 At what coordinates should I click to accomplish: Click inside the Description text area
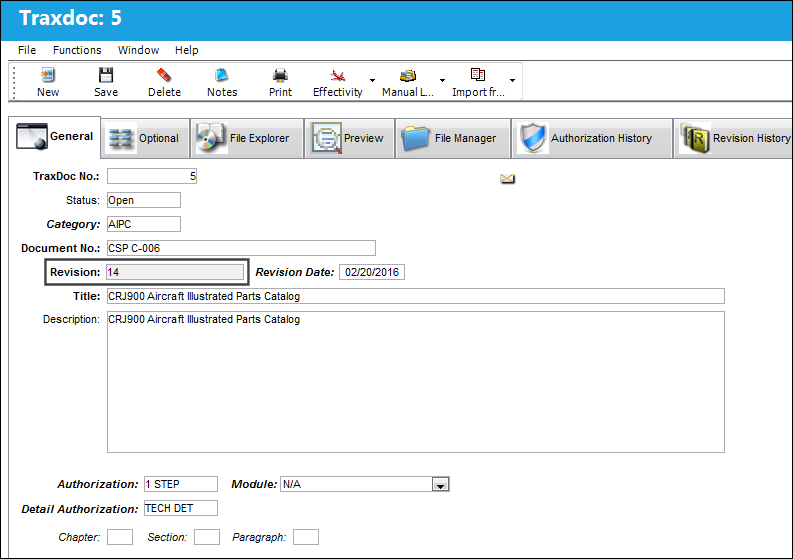coord(416,382)
